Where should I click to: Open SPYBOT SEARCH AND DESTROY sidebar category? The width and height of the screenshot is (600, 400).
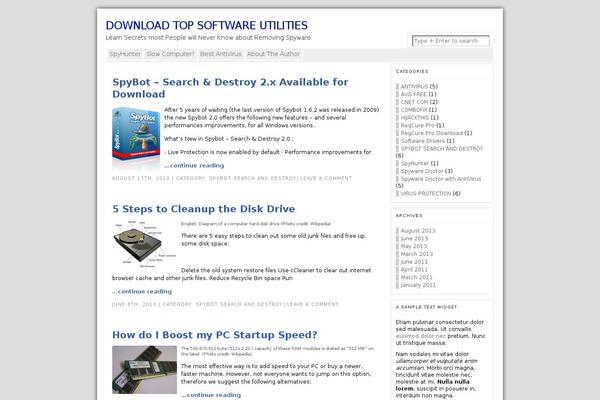coord(442,149)
